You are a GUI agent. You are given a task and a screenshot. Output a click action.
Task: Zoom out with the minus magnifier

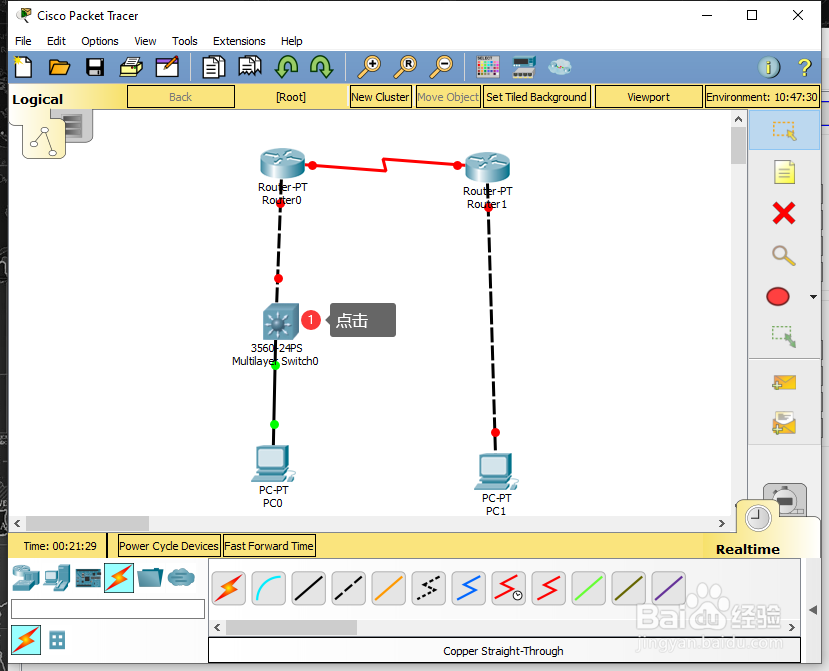441,67
